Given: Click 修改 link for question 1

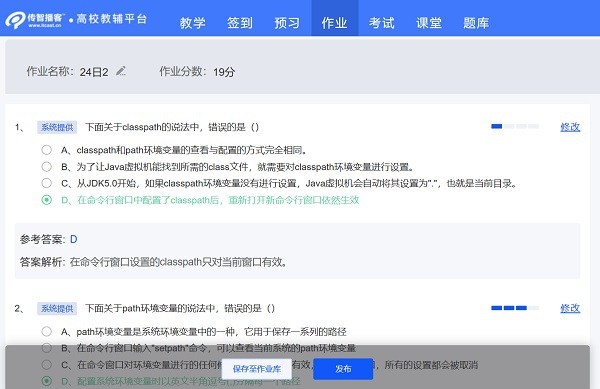Looking at the screenshot, I should pyautogui.click(x=570, y=127).
